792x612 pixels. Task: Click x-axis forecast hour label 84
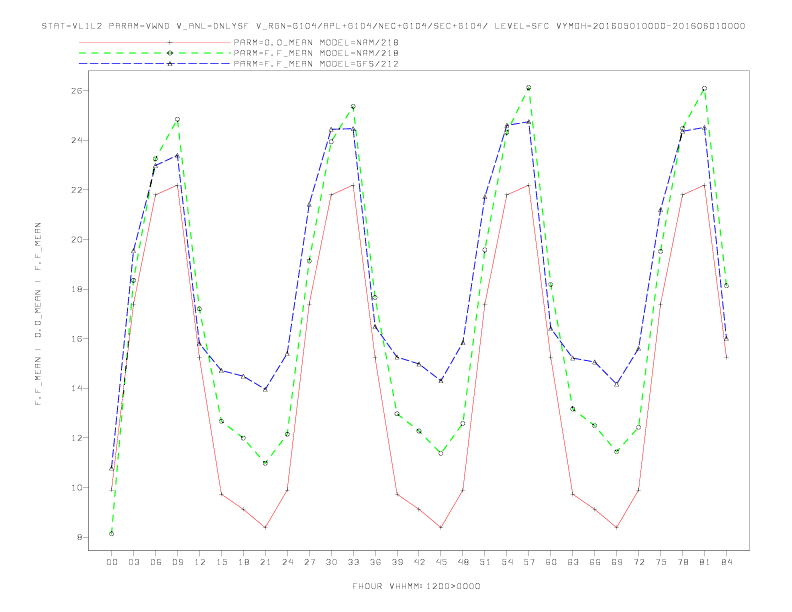pos(727,562)
